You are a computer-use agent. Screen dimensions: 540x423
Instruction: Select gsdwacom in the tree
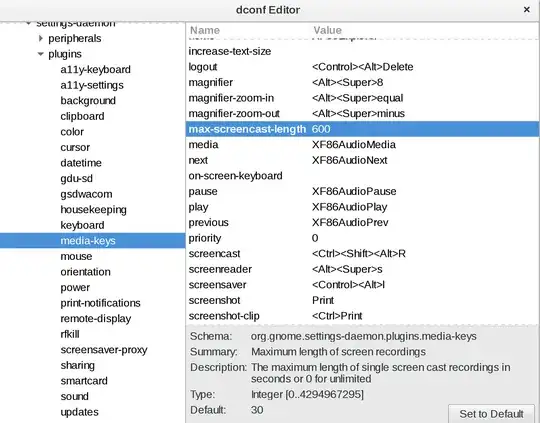pos(86,194)
